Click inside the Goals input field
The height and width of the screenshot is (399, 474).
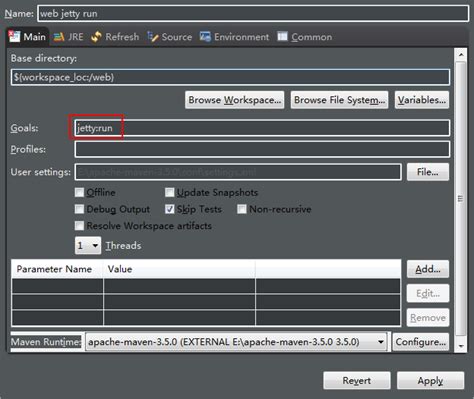(262, 128)
